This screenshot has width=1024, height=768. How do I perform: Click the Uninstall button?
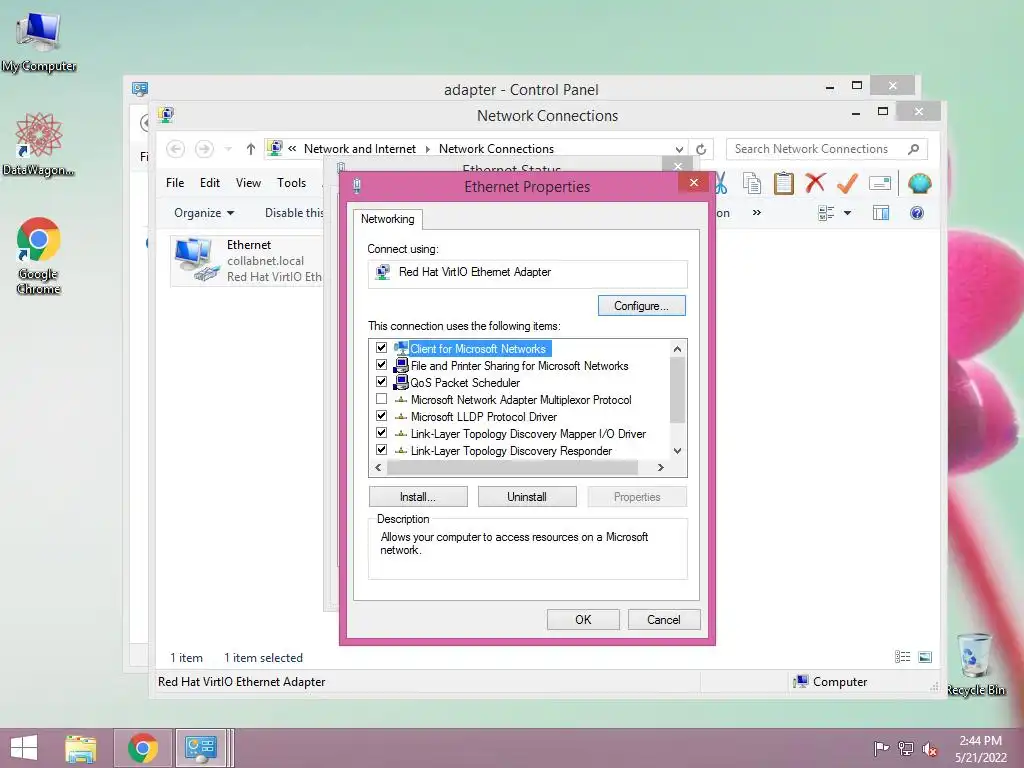click(x=527, y=497)
